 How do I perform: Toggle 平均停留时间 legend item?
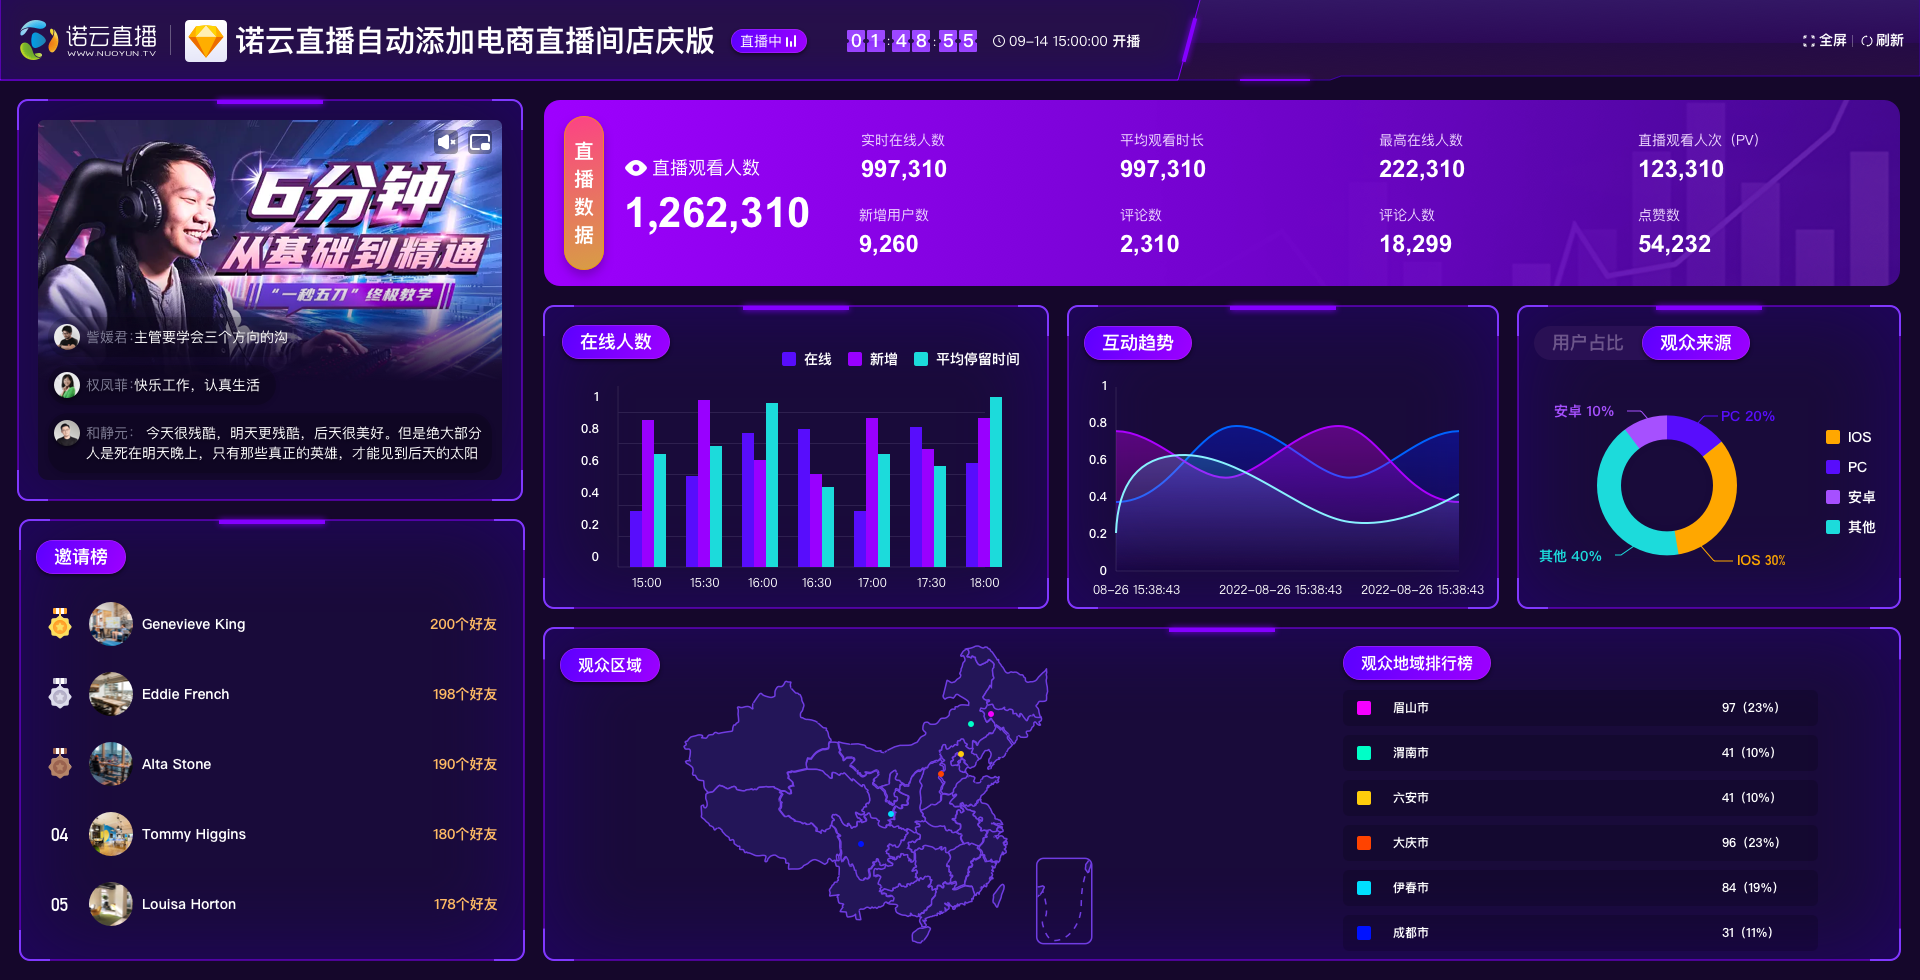point(966,359)
